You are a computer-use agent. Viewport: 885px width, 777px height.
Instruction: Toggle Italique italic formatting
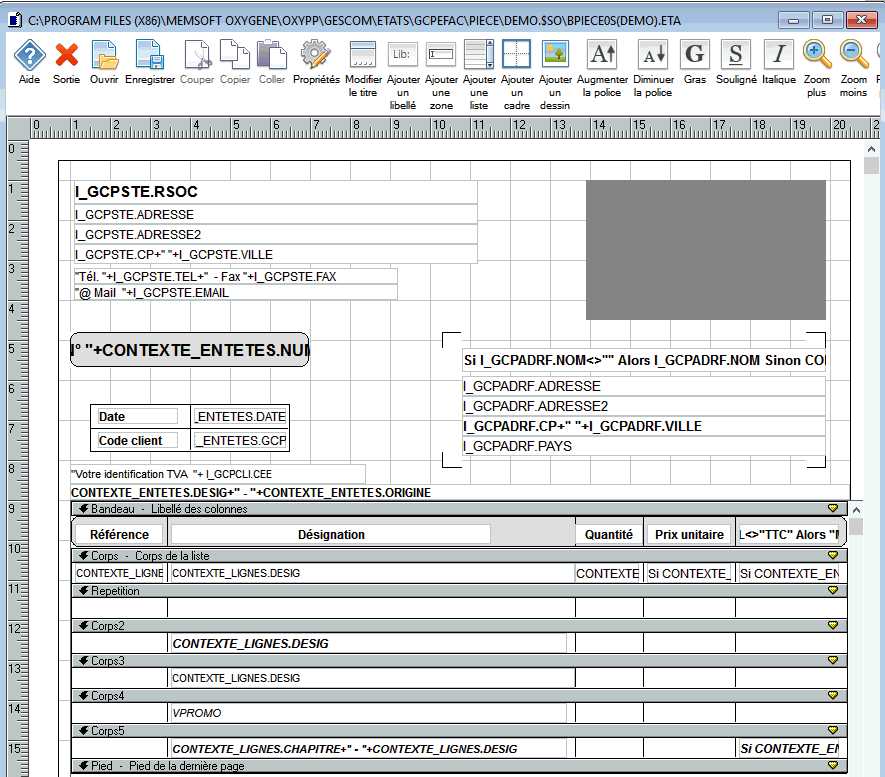click(779, 55)
